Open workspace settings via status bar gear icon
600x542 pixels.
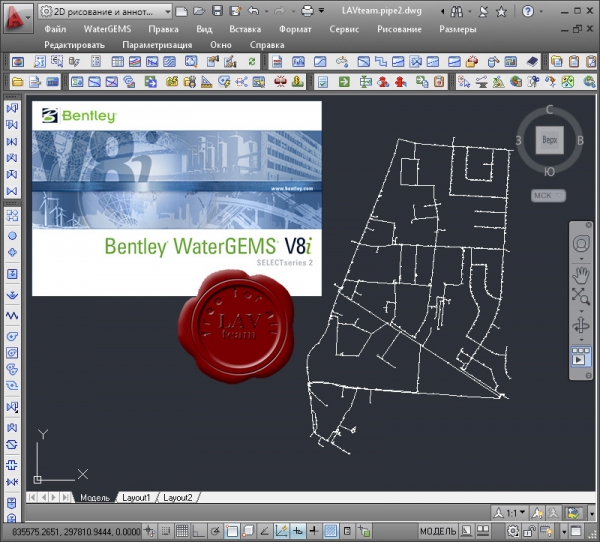point(513,531)
